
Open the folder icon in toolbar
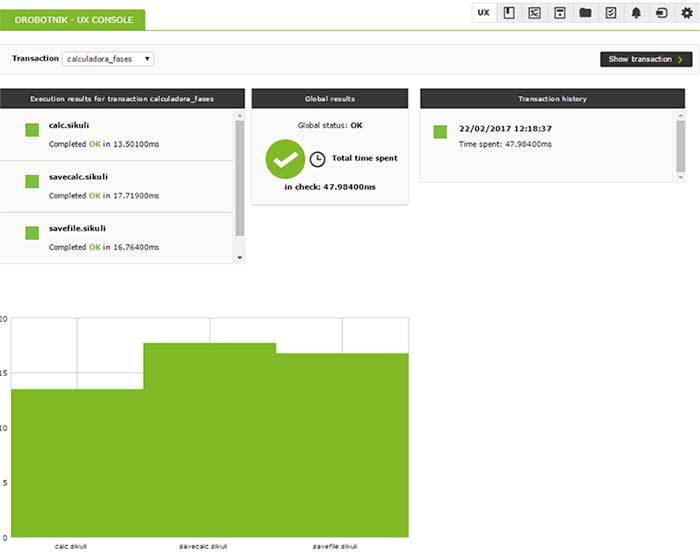click(585, 13)
